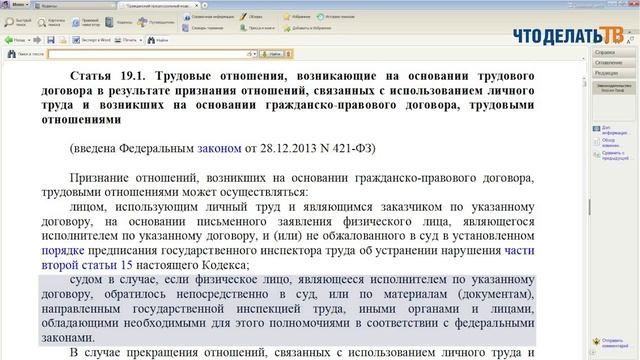
Task: Follow the 'порядке' hyperlink
Action: [63, 251]
